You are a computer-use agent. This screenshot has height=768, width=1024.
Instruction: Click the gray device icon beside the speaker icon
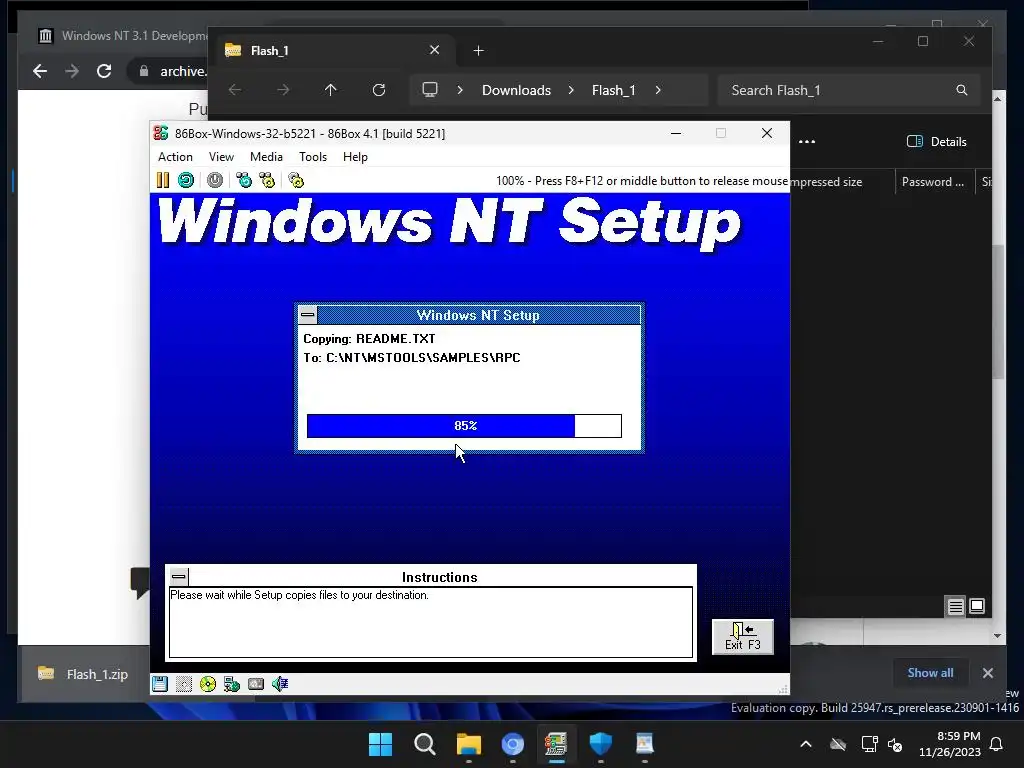[256, 684]
